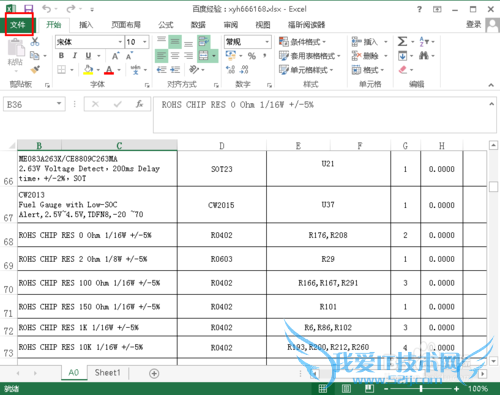Click the Find & Select binoculars icon

pyautogui.click(x=424, y=56)
